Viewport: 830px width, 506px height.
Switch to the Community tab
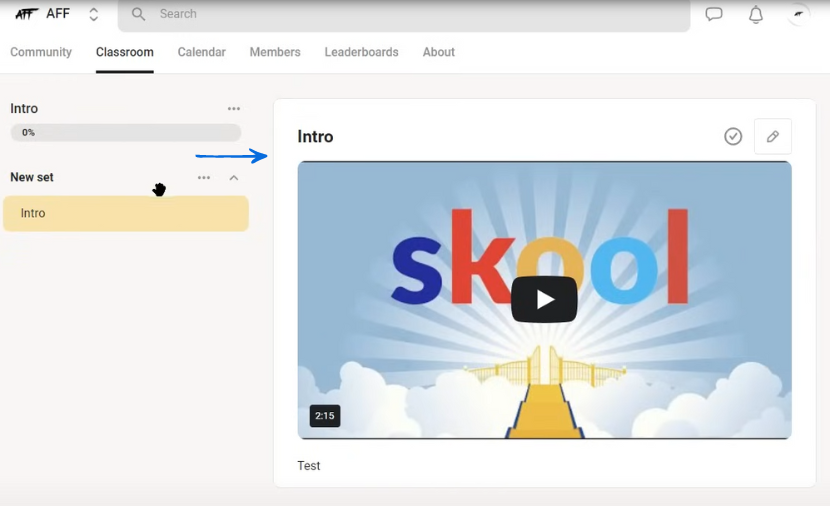coord(41,52)
